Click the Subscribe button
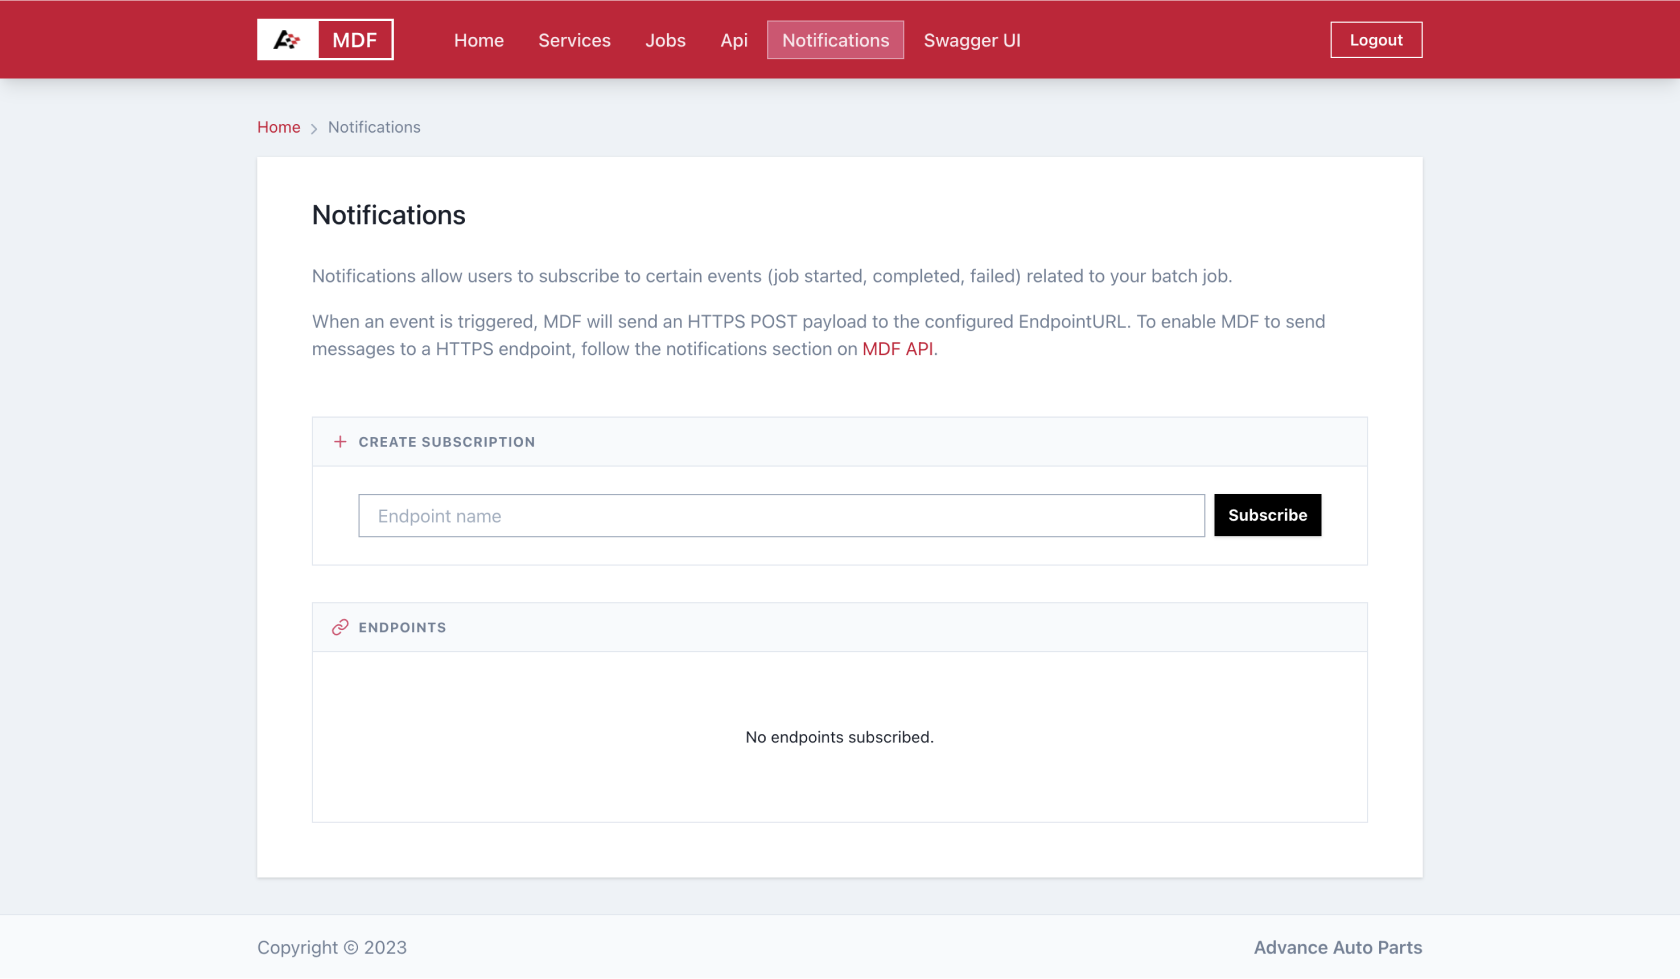The image size is (1680, 979). (x=1267, y=515)
